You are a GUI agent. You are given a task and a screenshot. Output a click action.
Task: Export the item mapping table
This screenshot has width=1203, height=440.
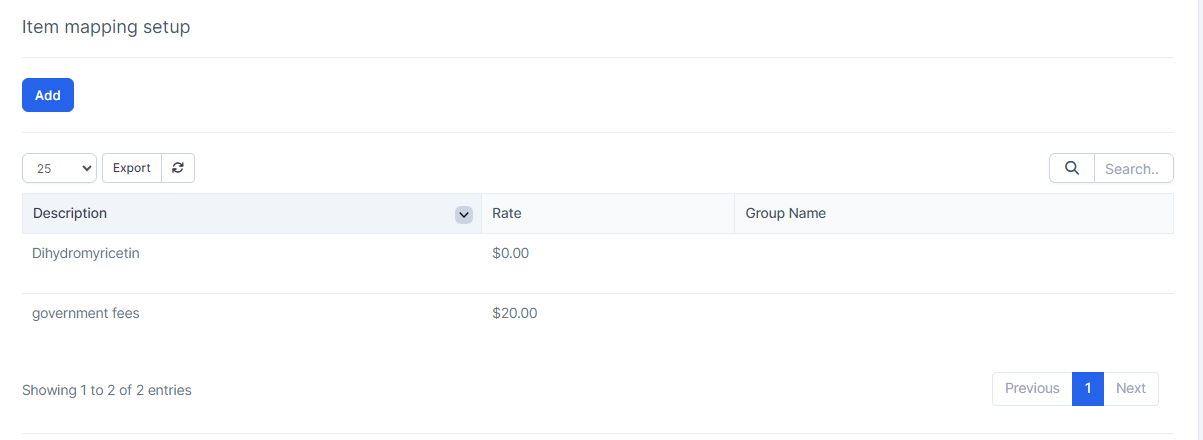(x=131, y=168)
